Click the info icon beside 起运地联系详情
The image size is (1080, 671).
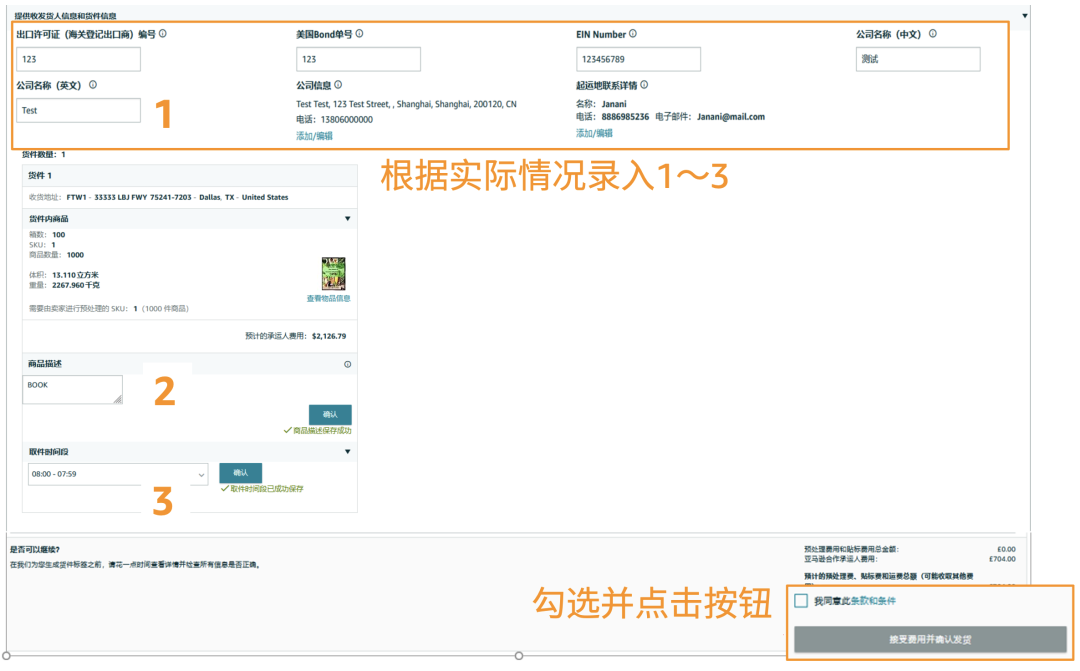coord(646,86)
